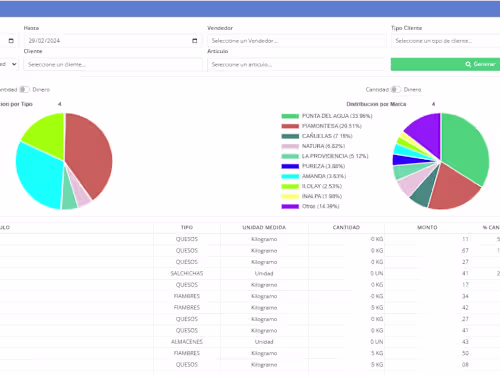
Task: Toggle the left Cantidad/Dinero switch
Action: click(24, 89)
